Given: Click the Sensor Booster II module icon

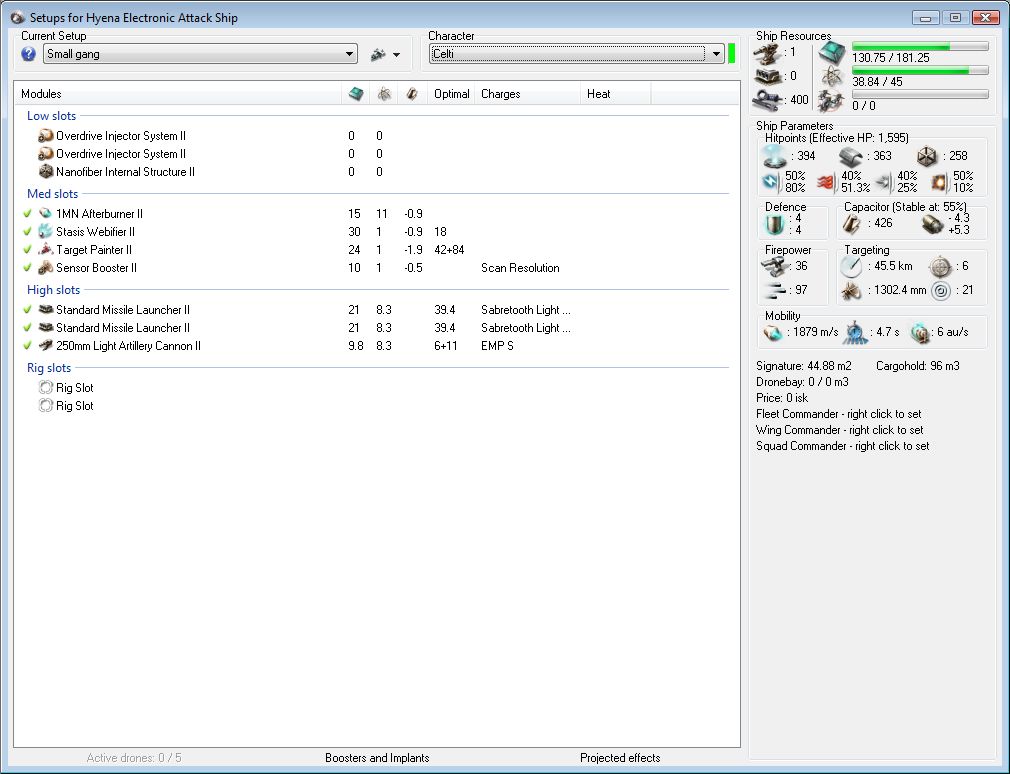Looking at the screenshot, I should coord(45,268).
